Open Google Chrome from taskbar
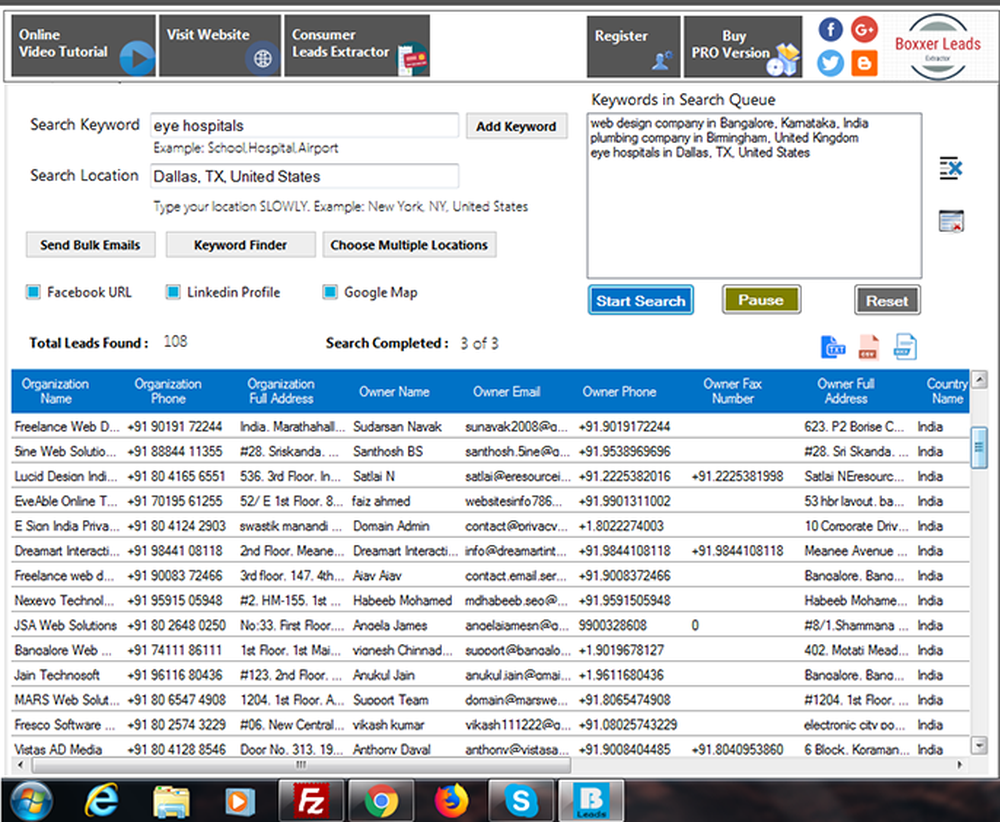The image size is (1000, 822). pos(381,801)
